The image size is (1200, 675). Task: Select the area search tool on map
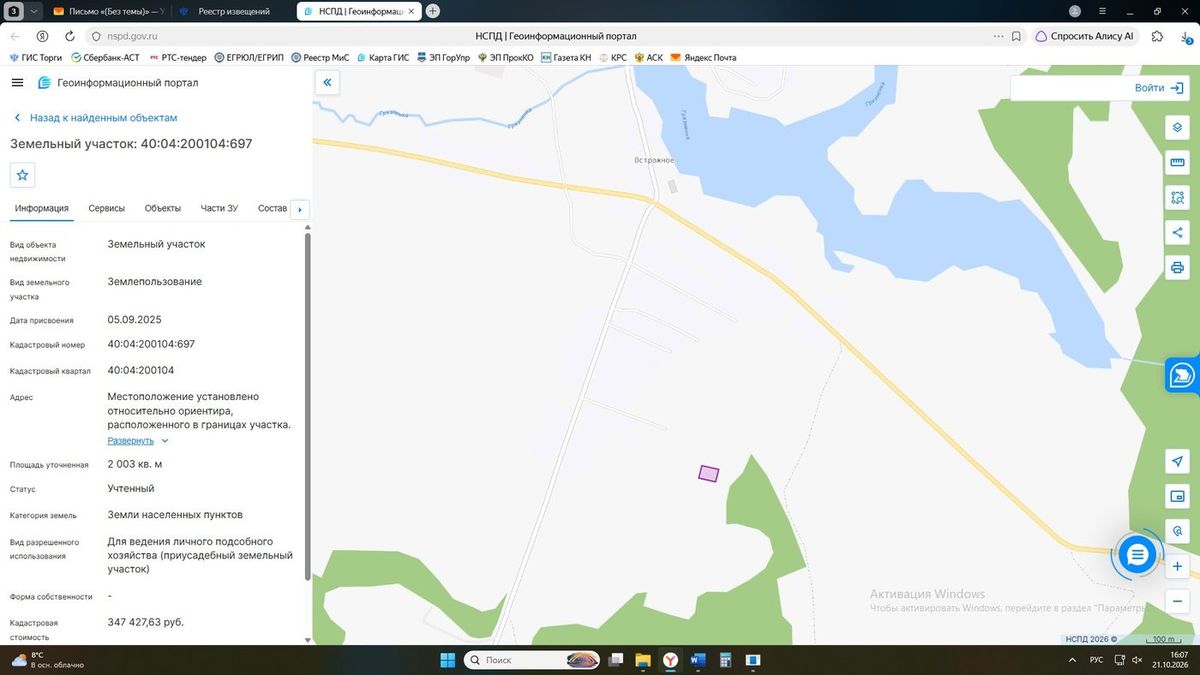coord(1177,198)
